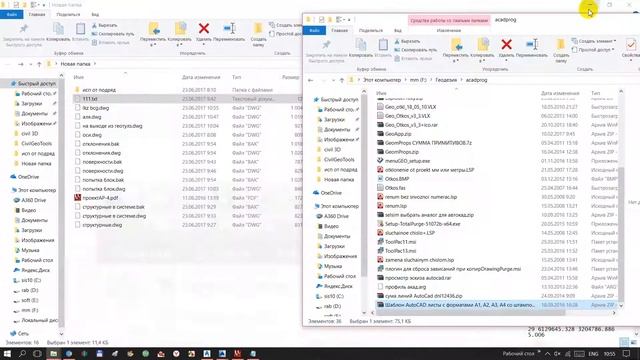Open the Вид tab in Новая папка window
Screen dimensions: 640x360
[x=95, y=15]
